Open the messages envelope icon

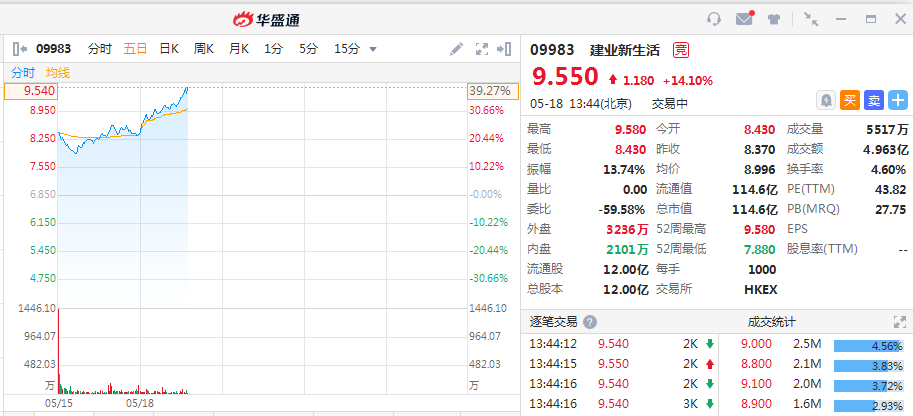pyautogui.click(x=745, y=19)
